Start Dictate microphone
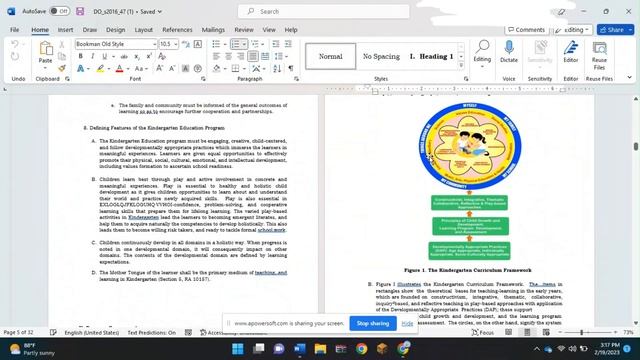The width and height of the screenshot is (640, 360). click(509, 52)
